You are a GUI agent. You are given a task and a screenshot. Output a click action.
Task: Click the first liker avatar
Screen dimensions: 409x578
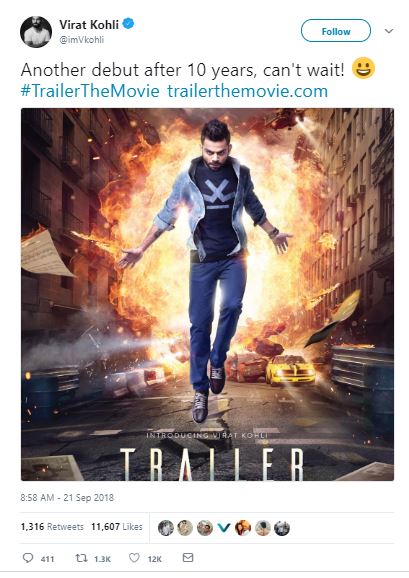(166, 528)
